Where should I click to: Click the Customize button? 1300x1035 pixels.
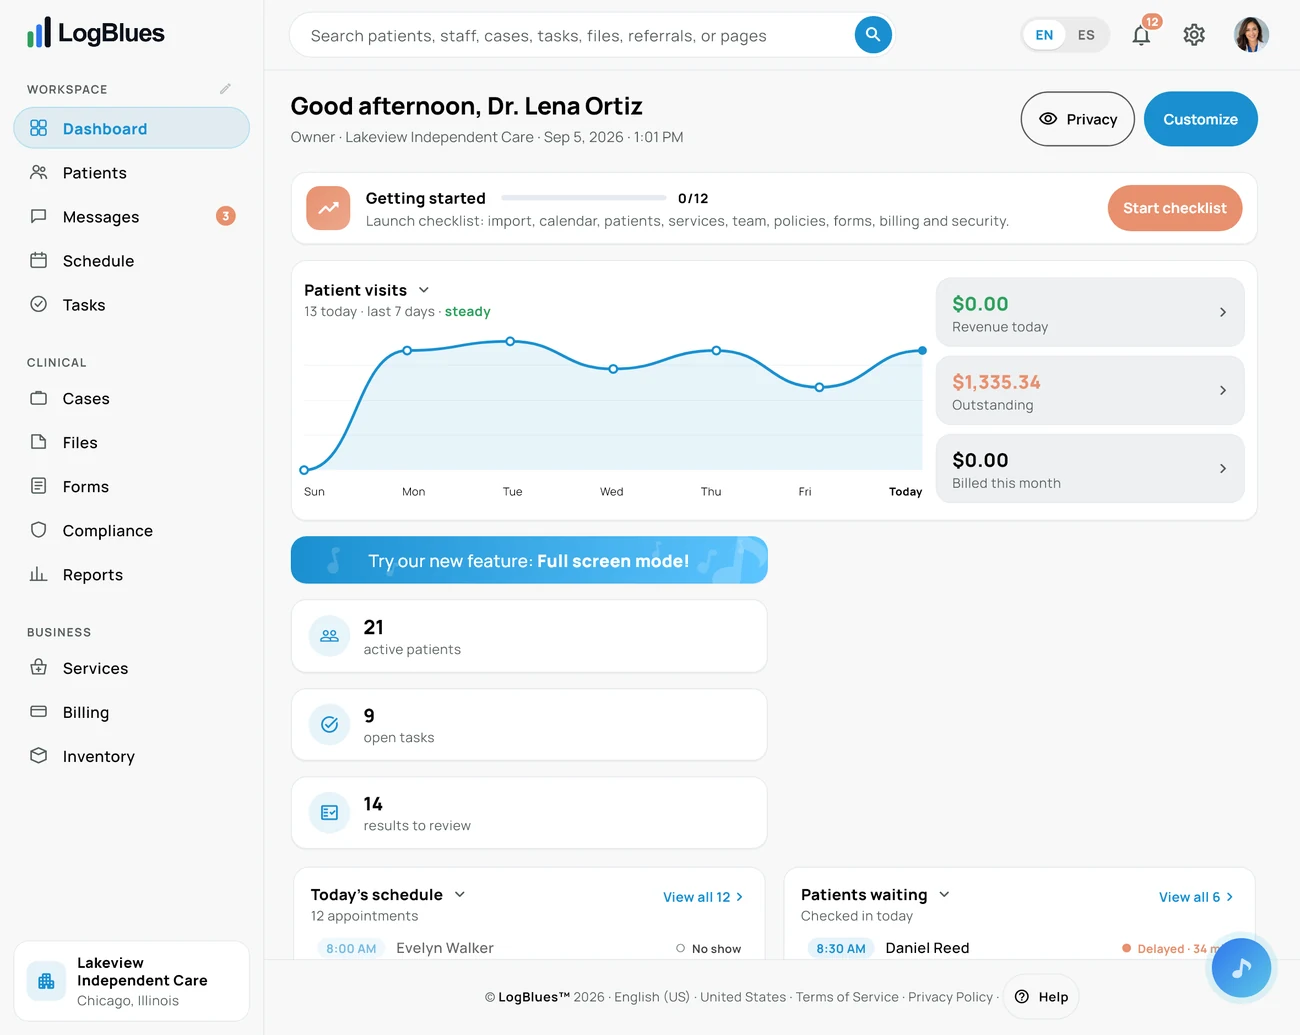pyautogui.click(x=1200, y=119)
